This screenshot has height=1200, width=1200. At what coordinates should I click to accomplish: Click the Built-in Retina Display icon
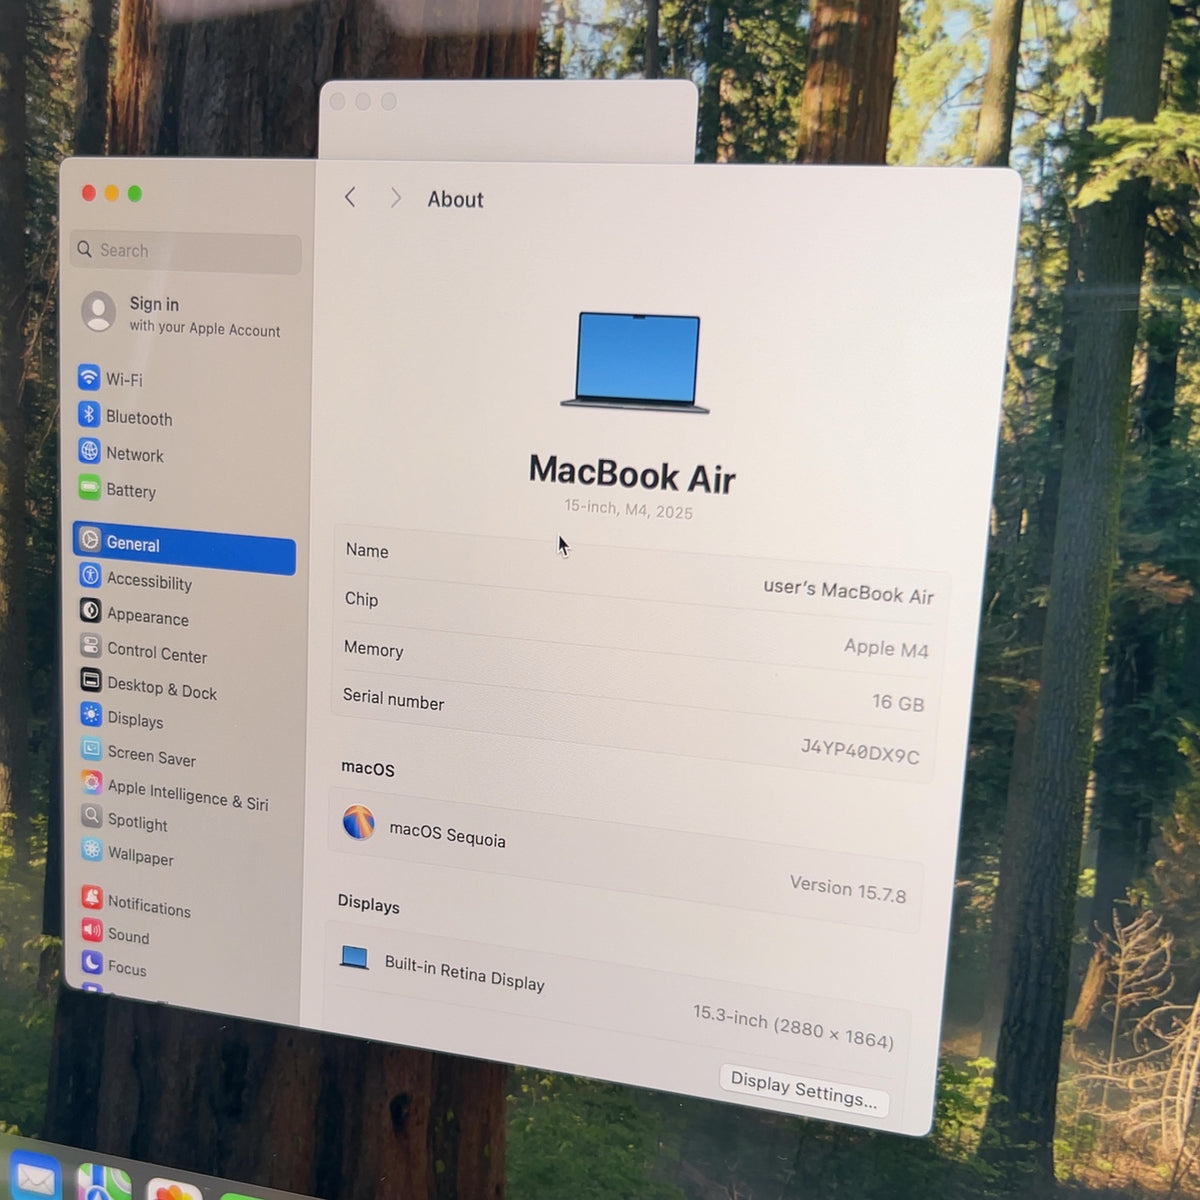(x=354, y=958)
